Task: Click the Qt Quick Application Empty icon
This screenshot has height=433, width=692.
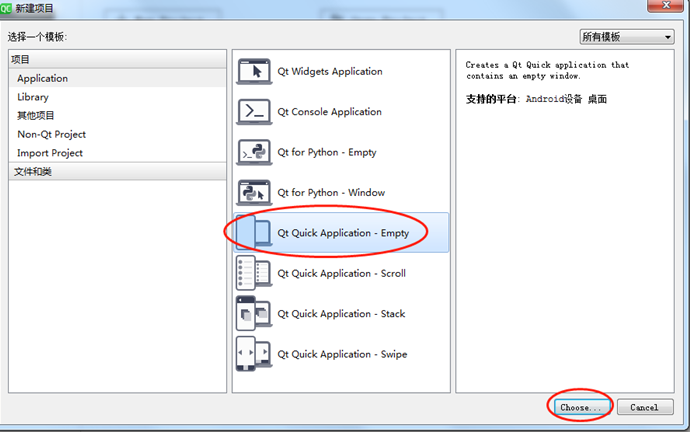Action: tap(254, 233)
